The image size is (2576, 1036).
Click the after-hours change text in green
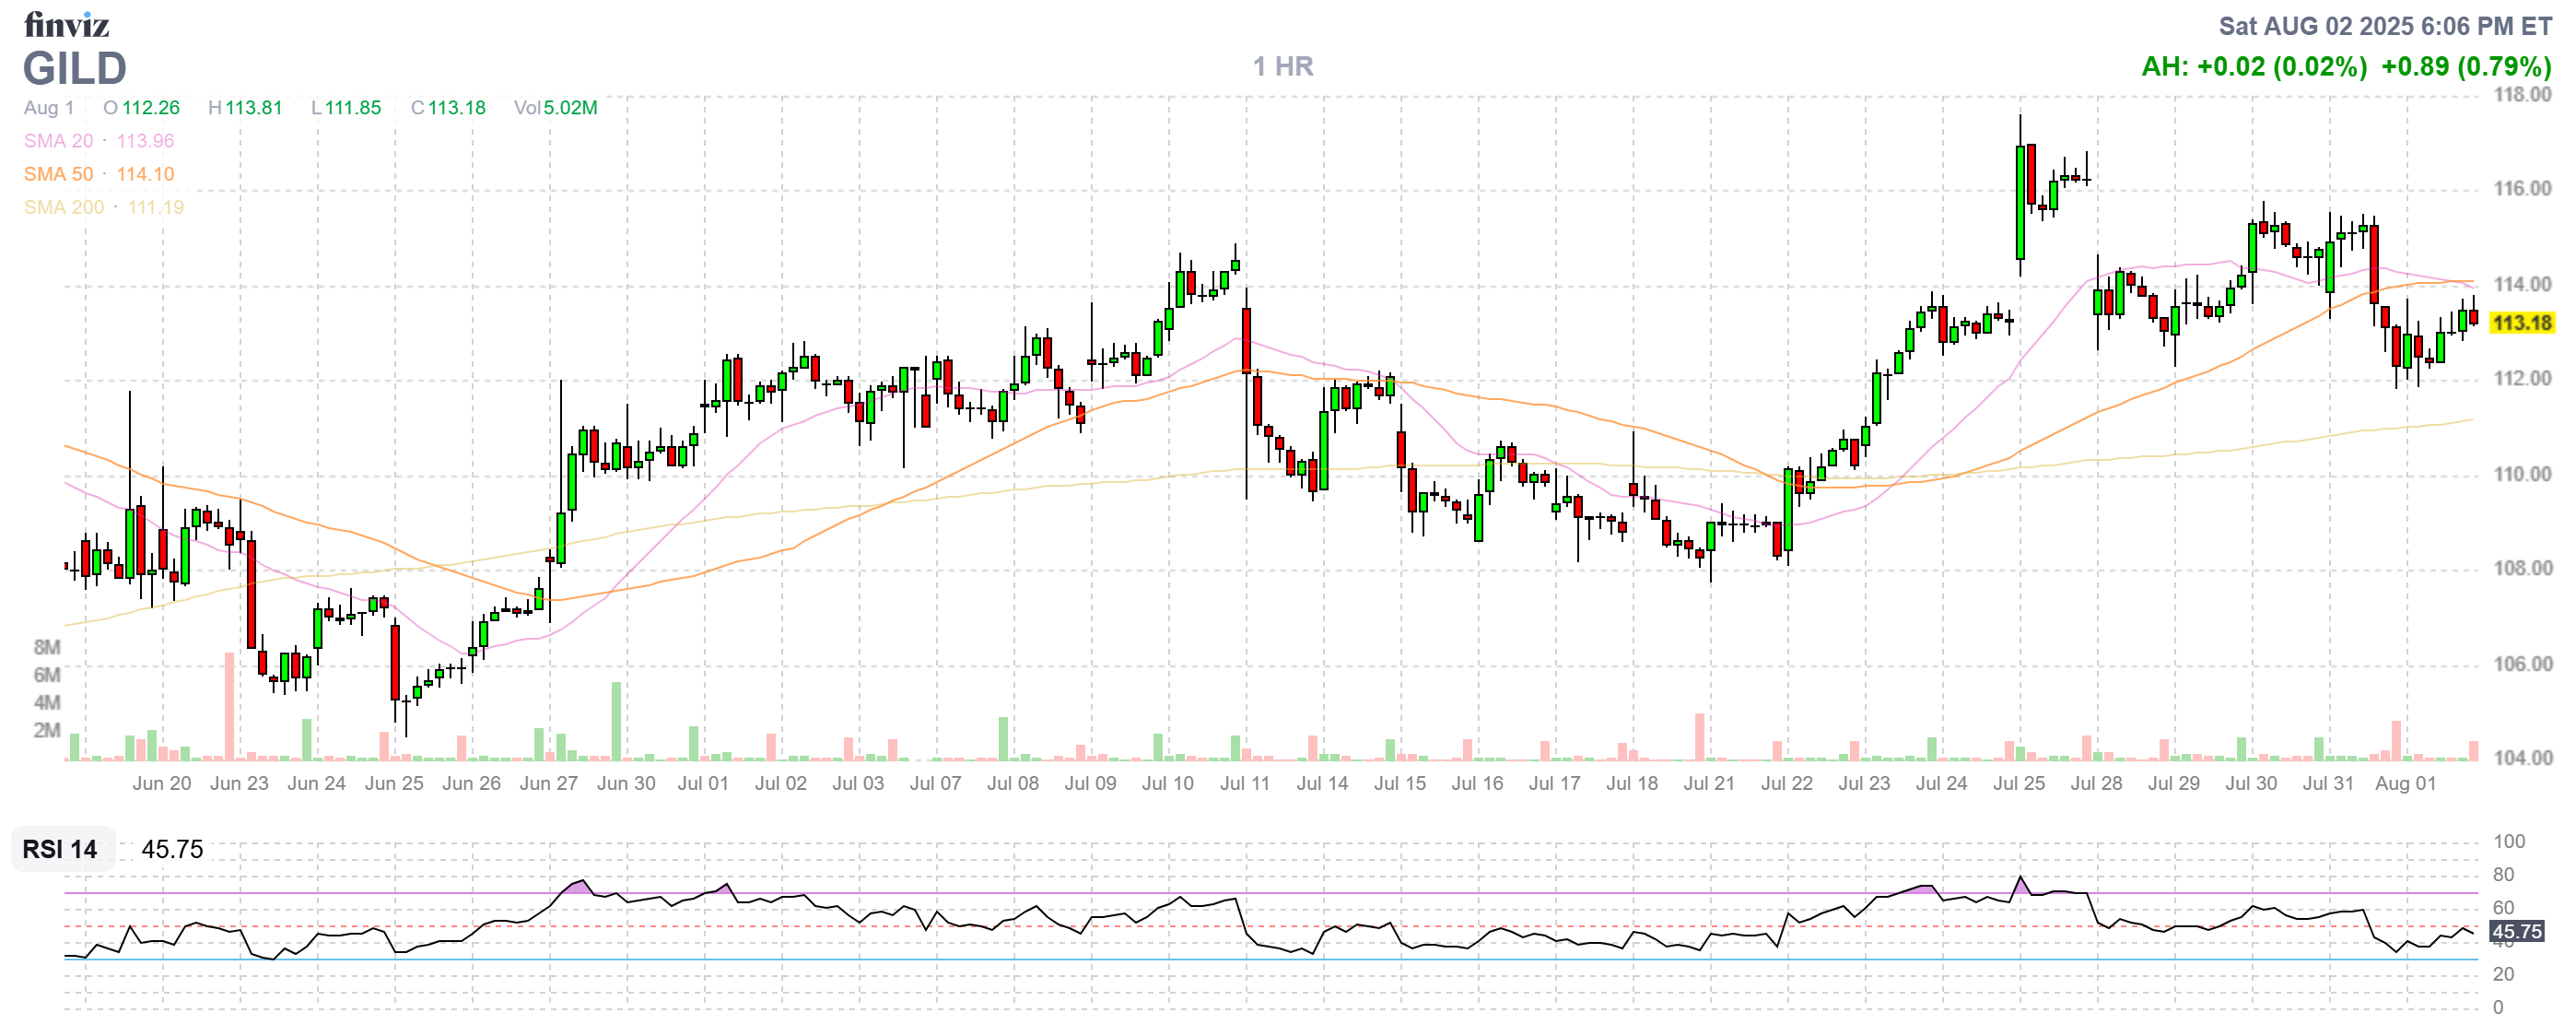[x=2254, y=67]
